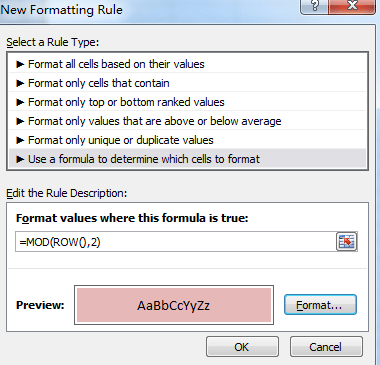Open dialog help question mark button
The image size is (380, 365).
click(314, 6)
